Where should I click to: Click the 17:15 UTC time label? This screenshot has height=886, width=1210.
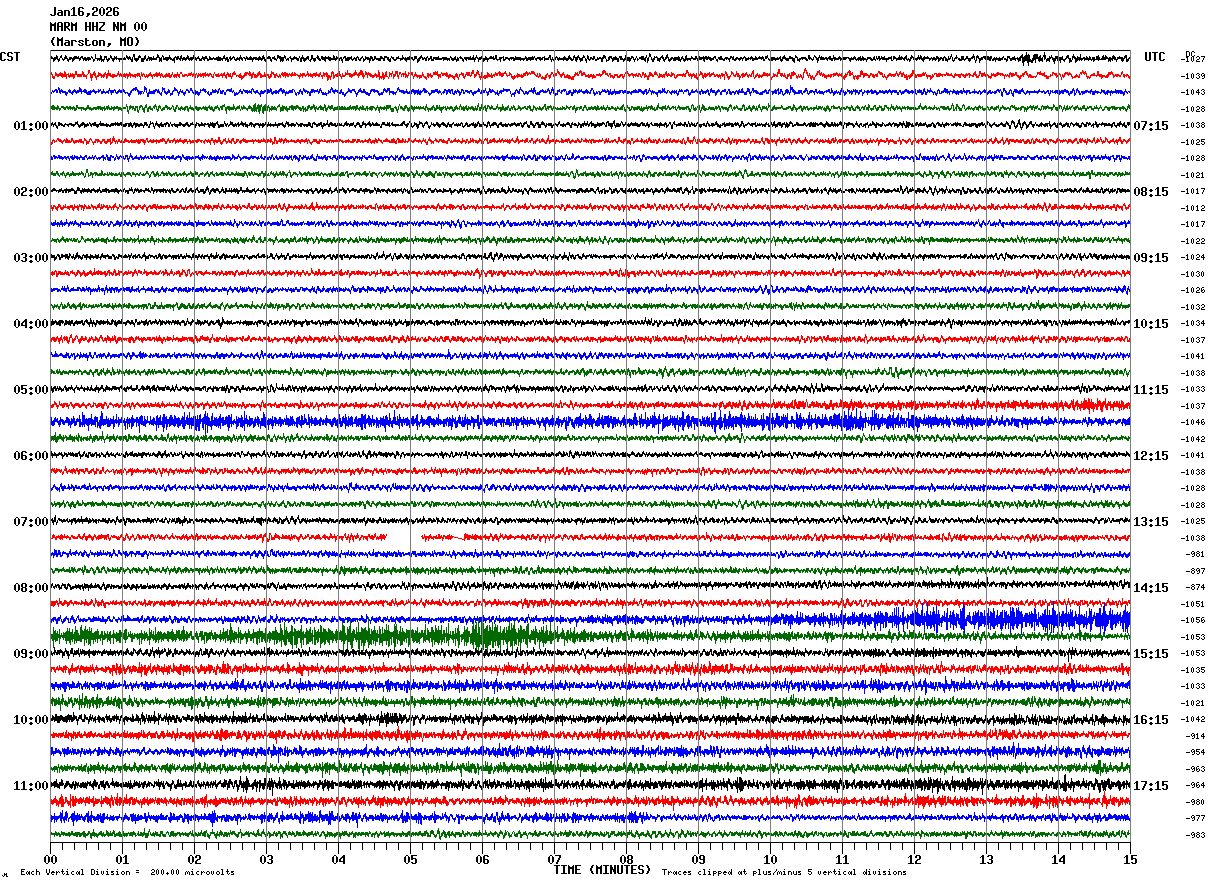click(x=1151, y=786)
